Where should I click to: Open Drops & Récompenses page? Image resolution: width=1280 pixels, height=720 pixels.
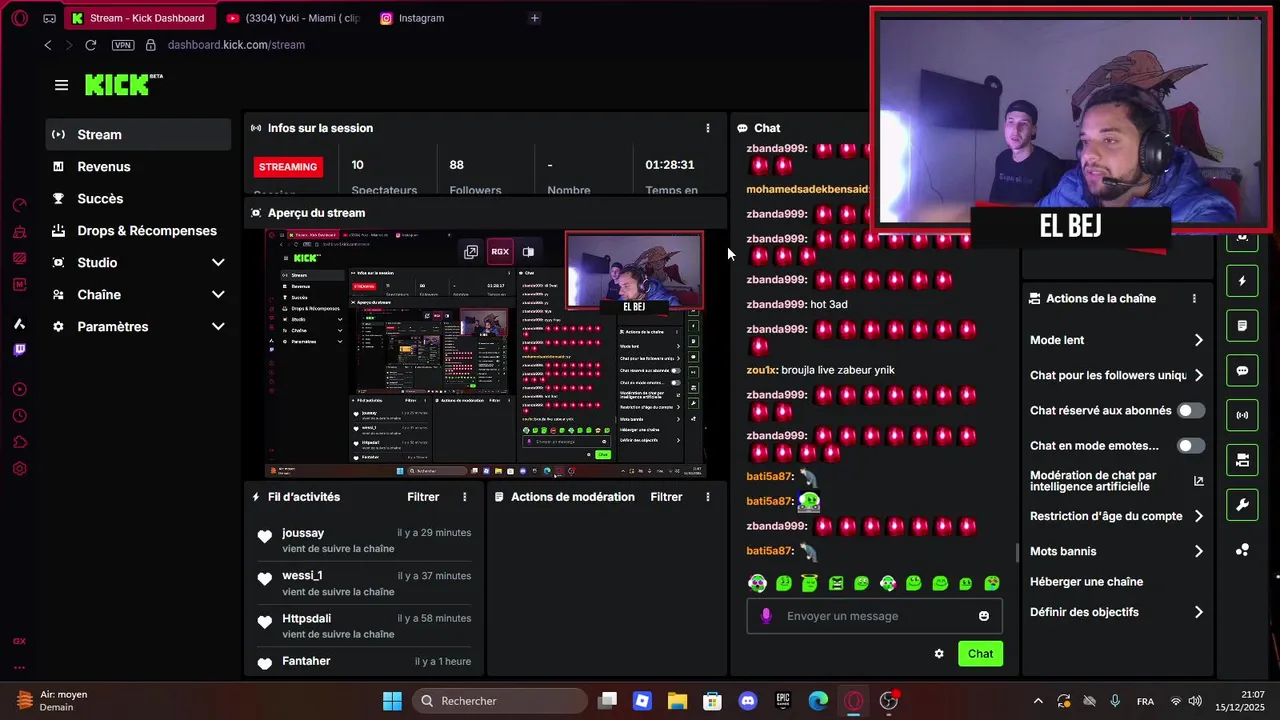pos(147,231)
